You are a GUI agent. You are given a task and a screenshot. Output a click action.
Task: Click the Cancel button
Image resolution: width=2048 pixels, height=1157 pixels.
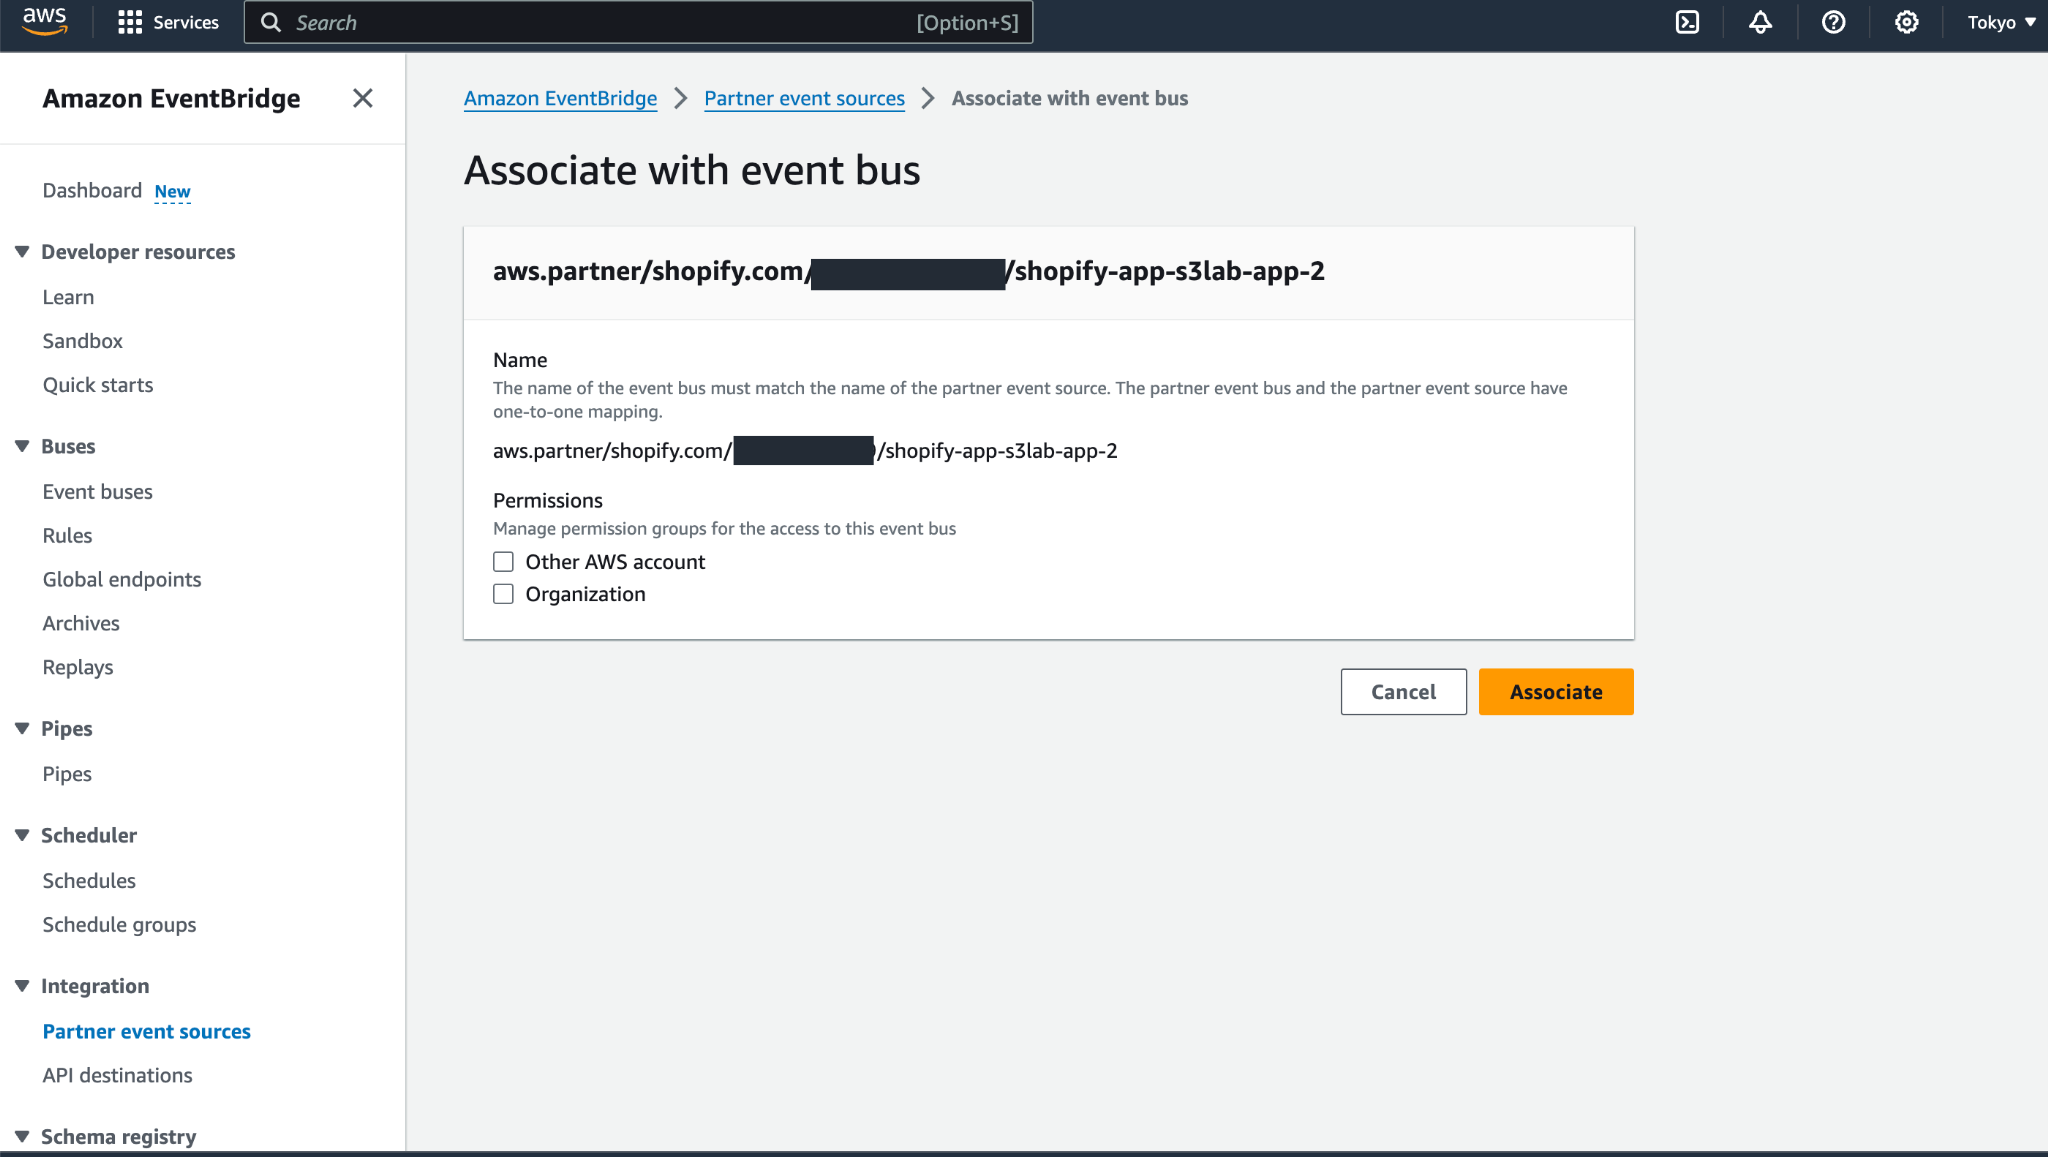(x=1403, y=692)
